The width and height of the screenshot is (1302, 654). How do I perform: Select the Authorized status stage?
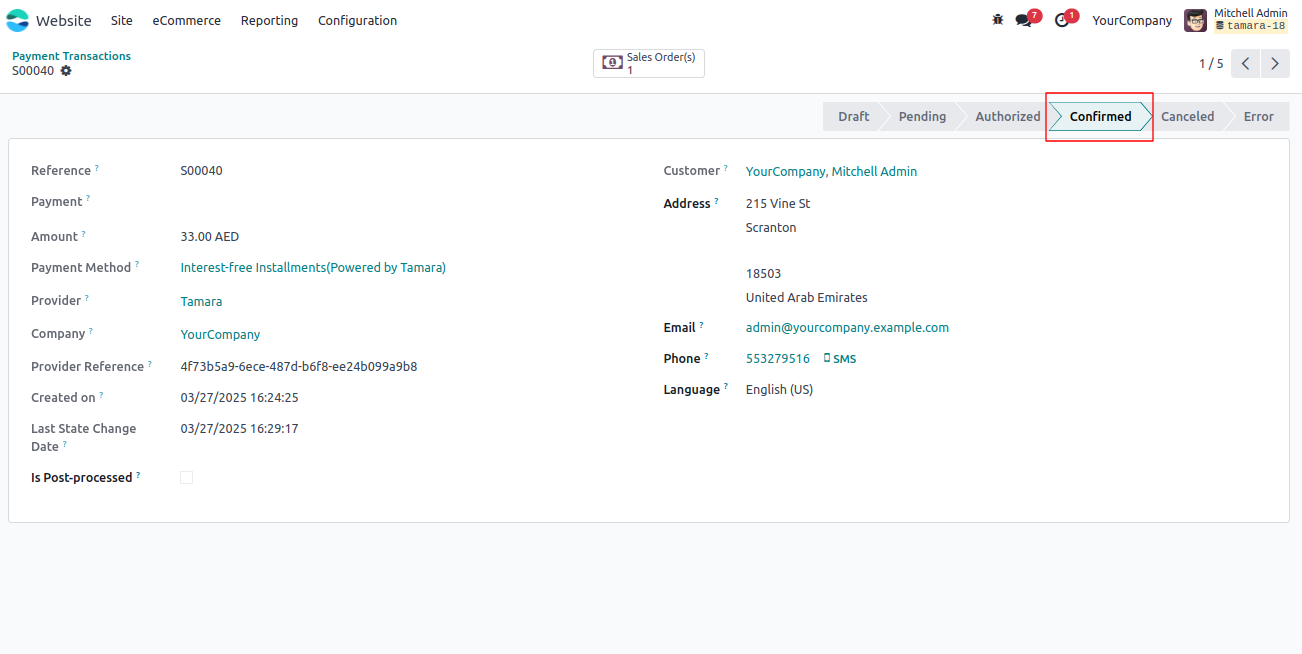[1007, 116]
